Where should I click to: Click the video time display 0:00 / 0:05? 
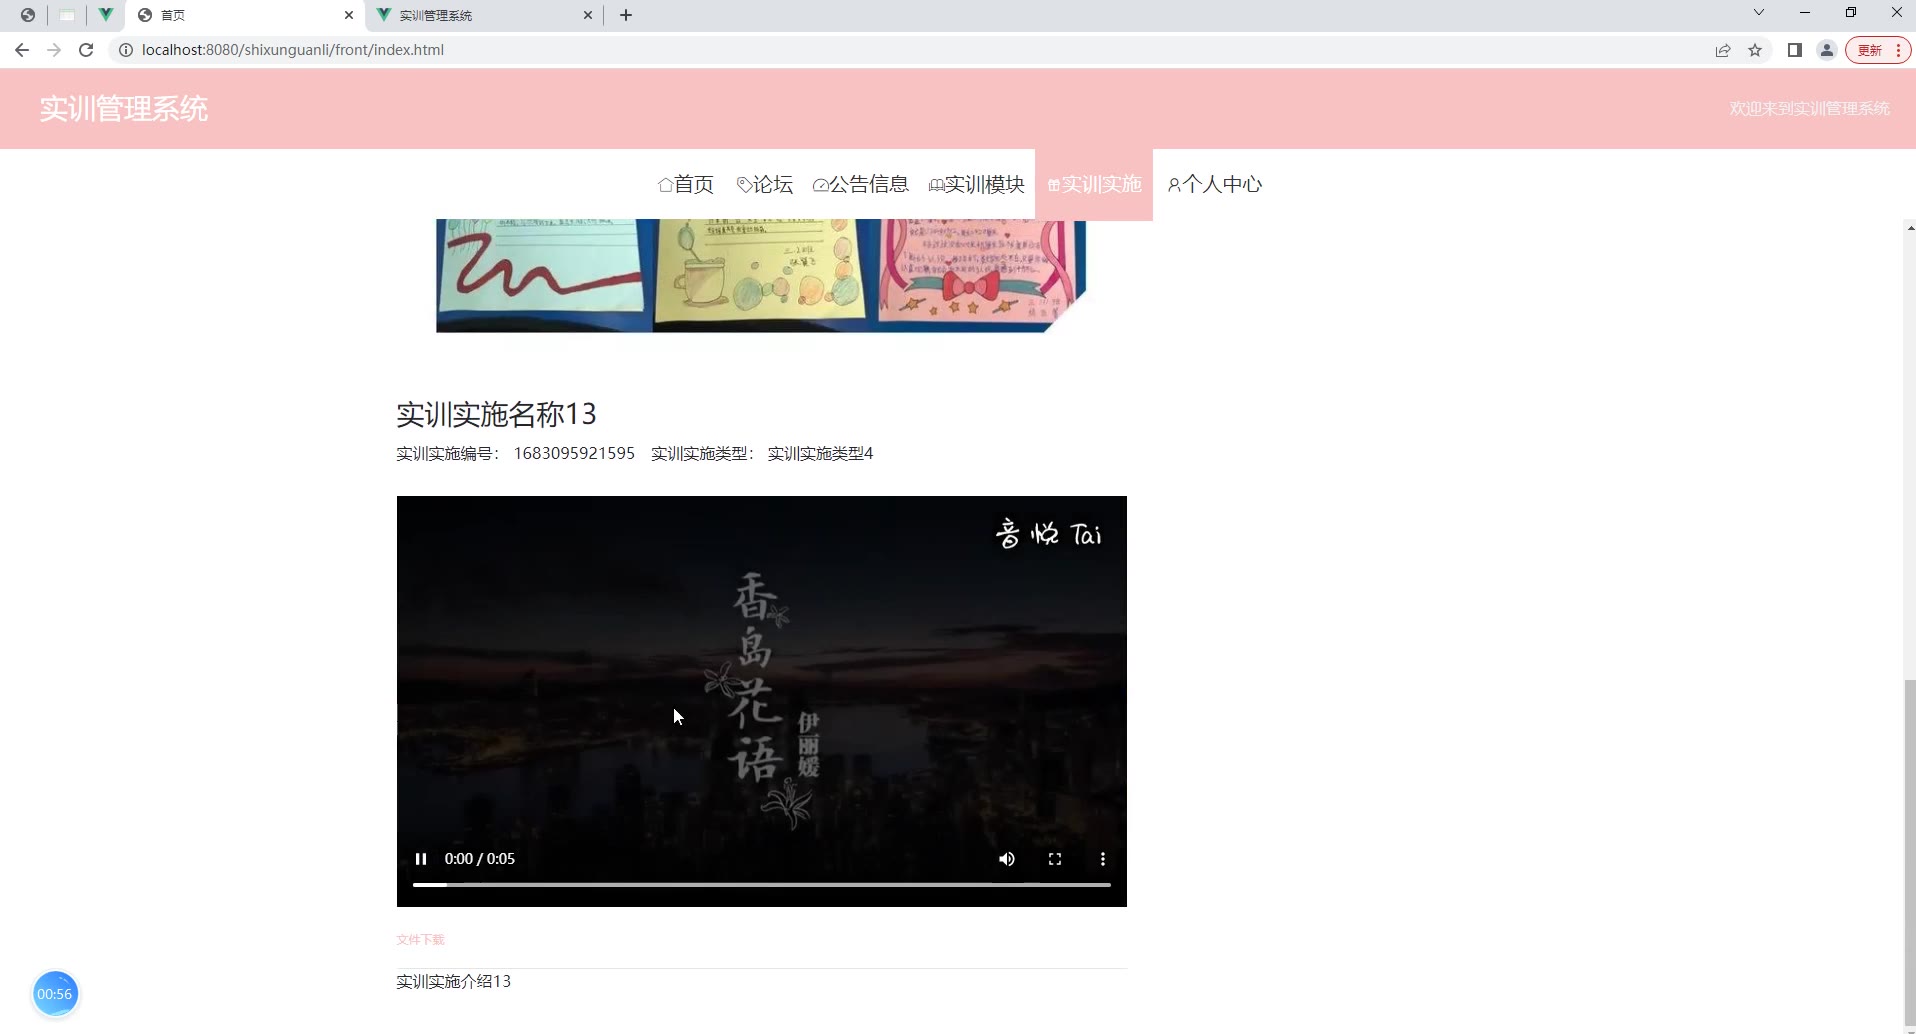click(479, 859)
